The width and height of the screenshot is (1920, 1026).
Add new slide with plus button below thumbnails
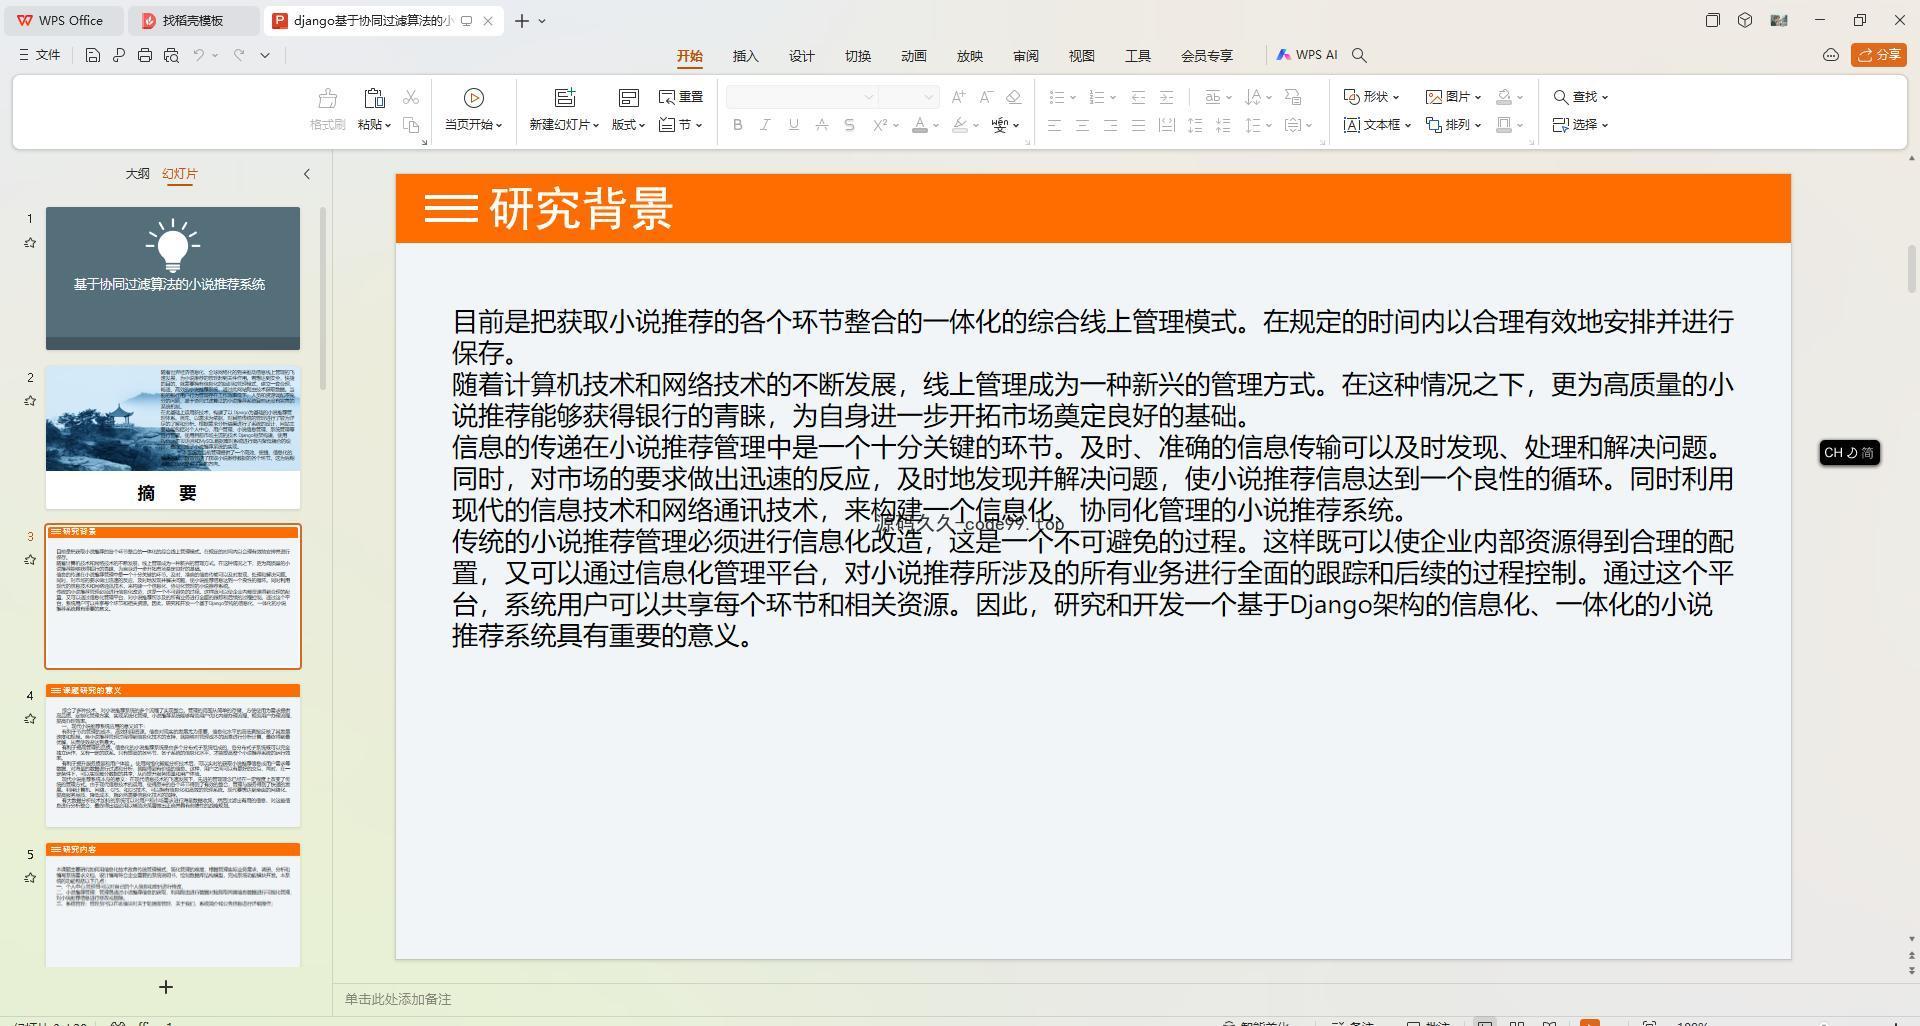click(166, 987)
